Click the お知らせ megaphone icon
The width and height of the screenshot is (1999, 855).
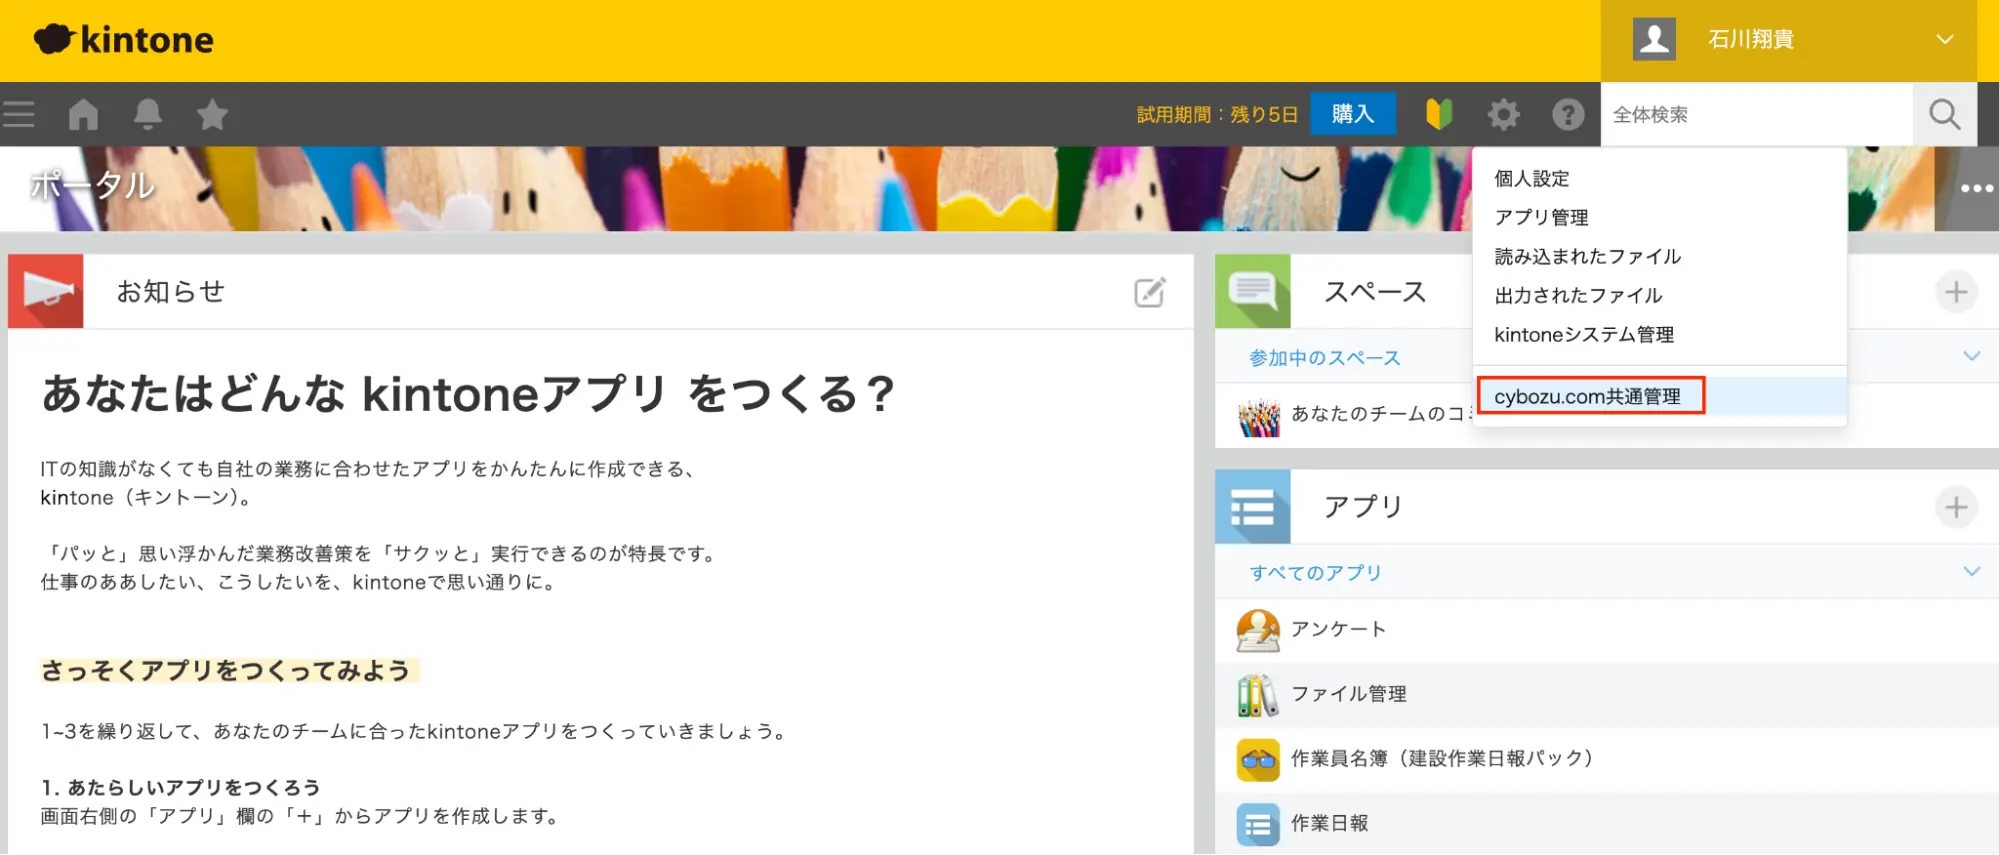46,291
